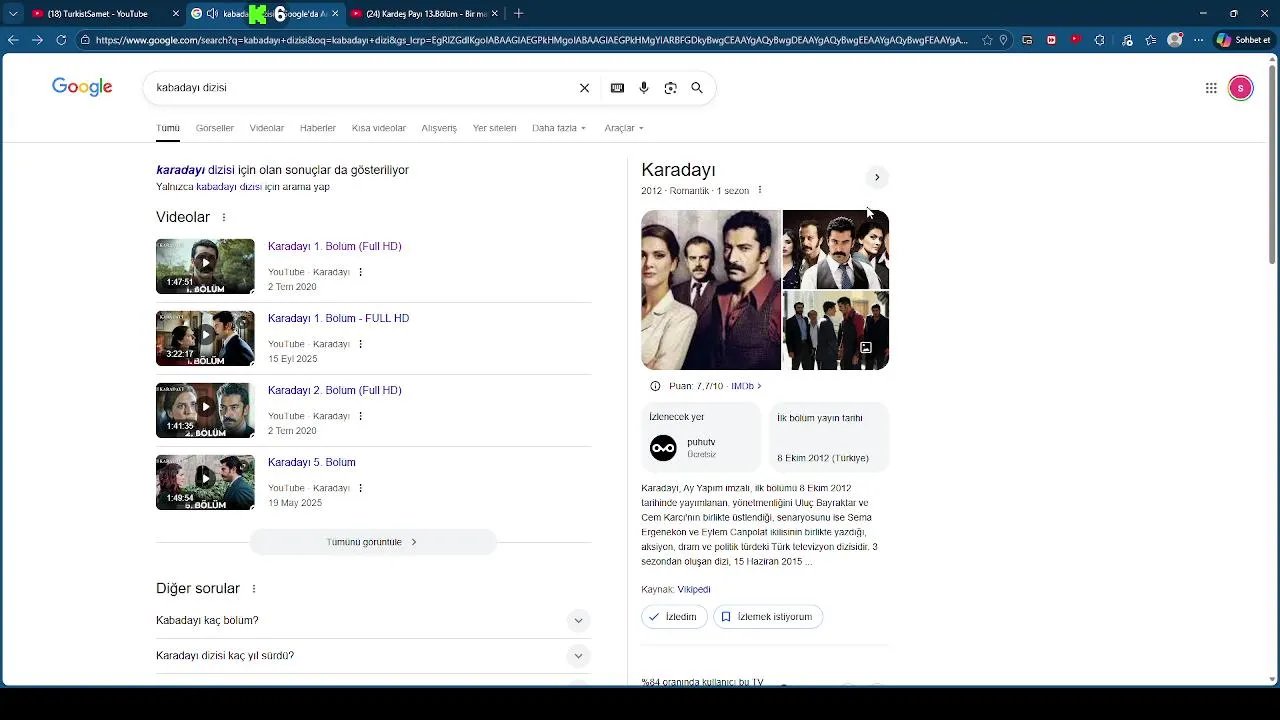Open options next to Diğer sorular
Viewport: 1280px width, 720px height.
(254, 589)
